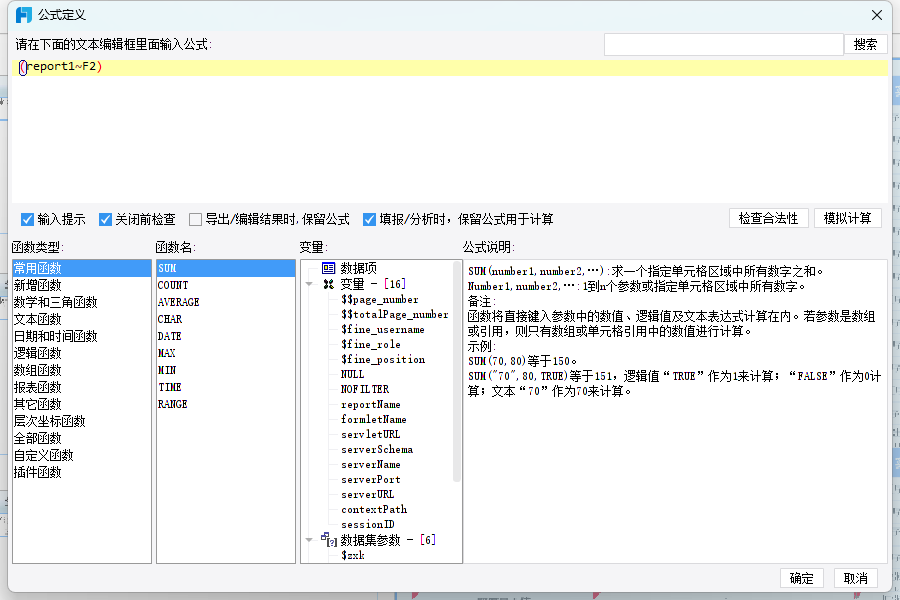Choose 文本函数 in function type list

point(38,319)
